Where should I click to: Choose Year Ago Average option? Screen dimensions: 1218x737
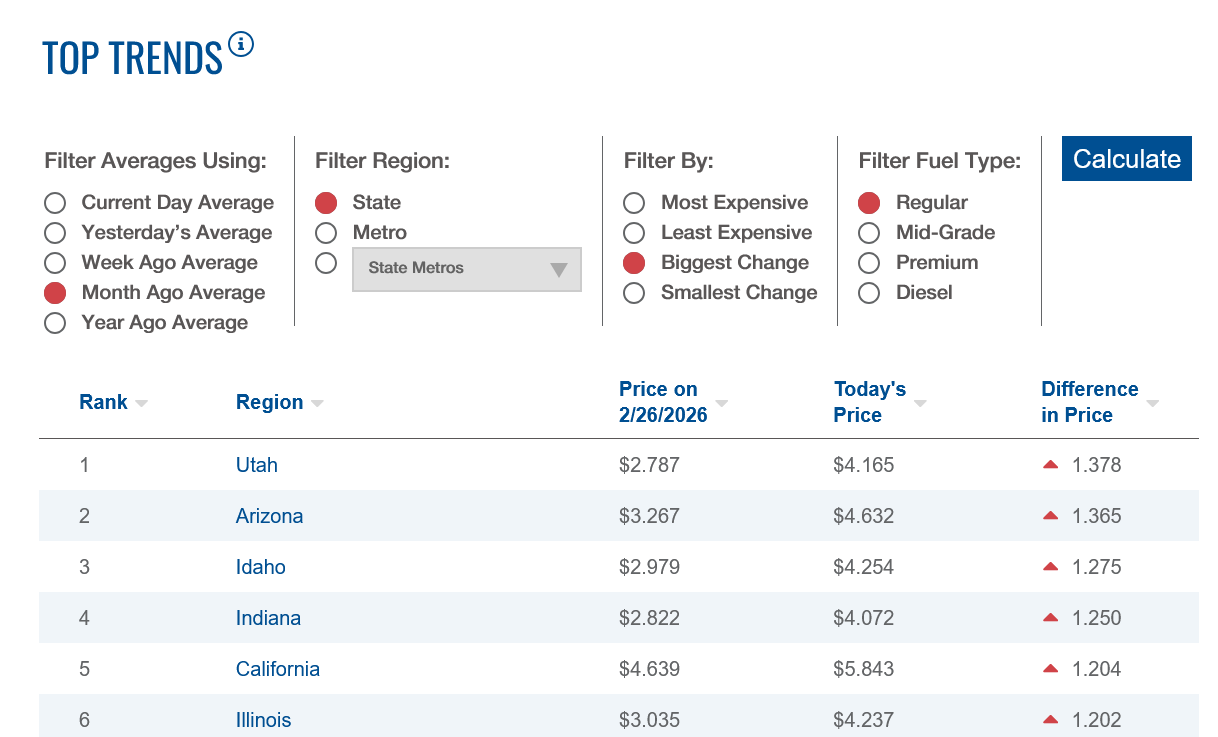click(x=55, y=323)
